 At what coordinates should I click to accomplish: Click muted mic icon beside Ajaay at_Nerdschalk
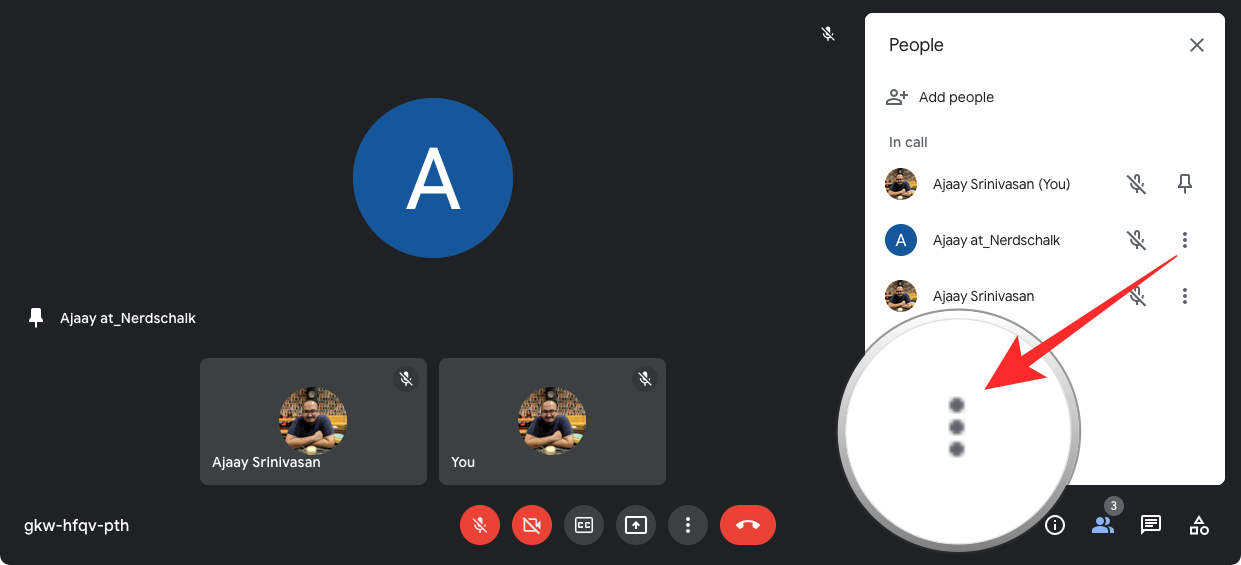pos(1136,240)
